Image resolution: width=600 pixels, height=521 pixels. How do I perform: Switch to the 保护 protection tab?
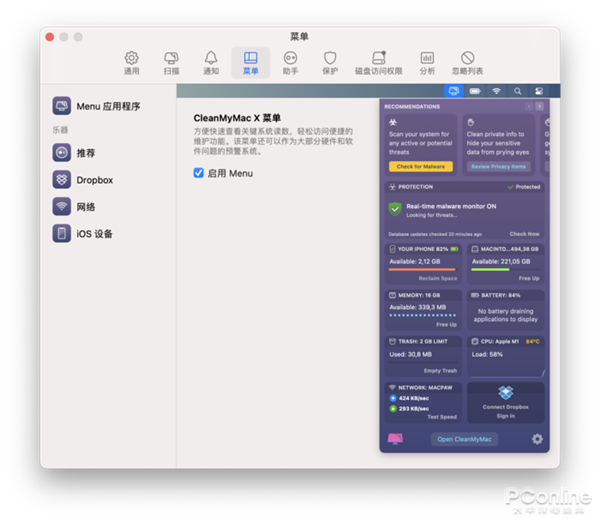[330, 63]
